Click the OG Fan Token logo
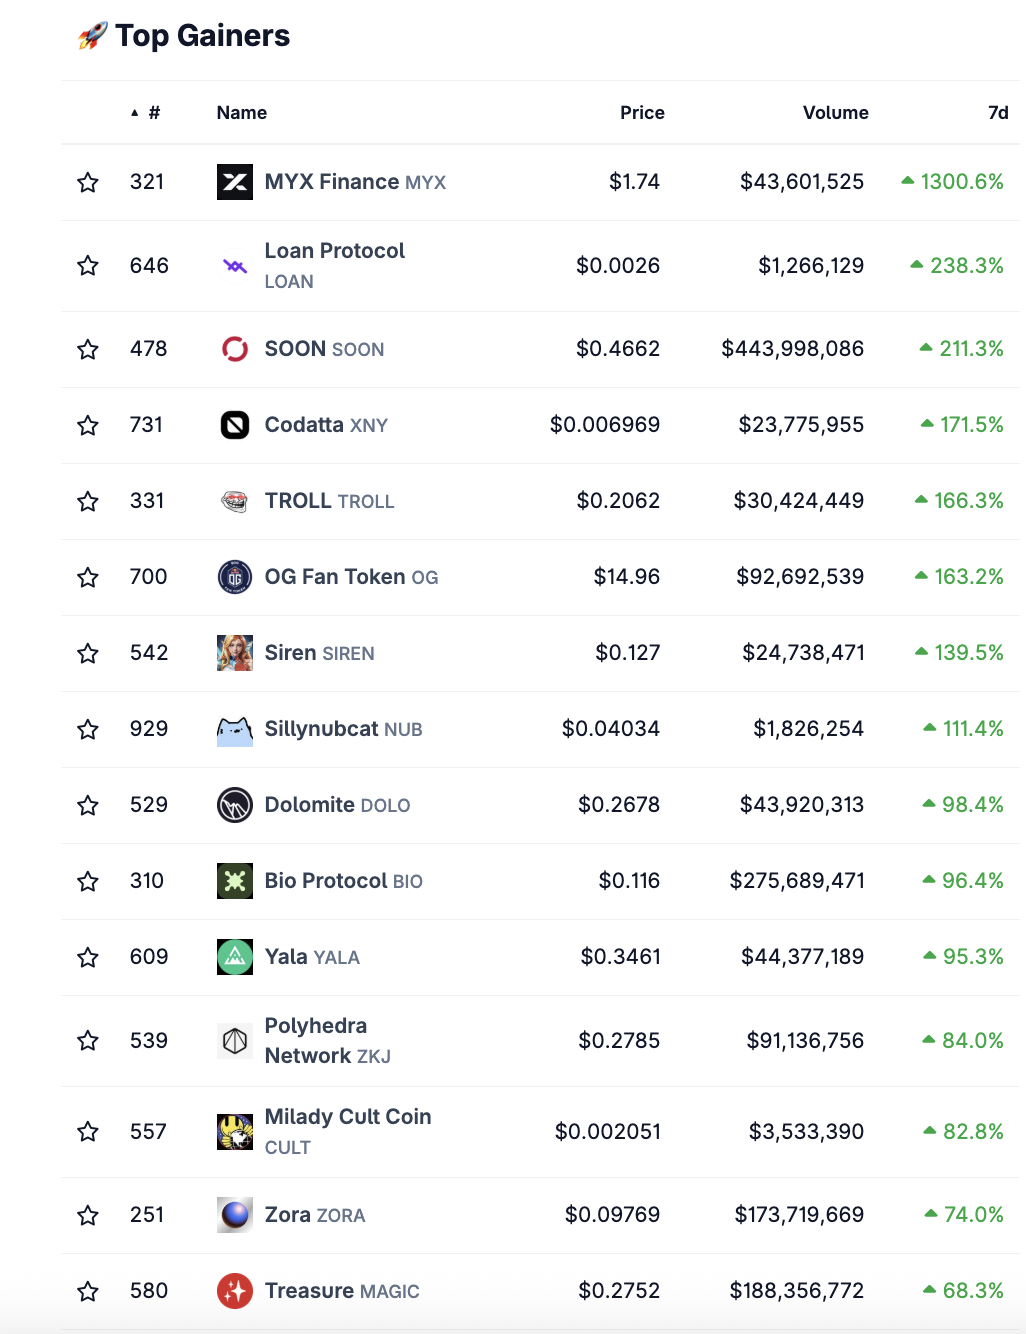 click(x=235, y=577)
